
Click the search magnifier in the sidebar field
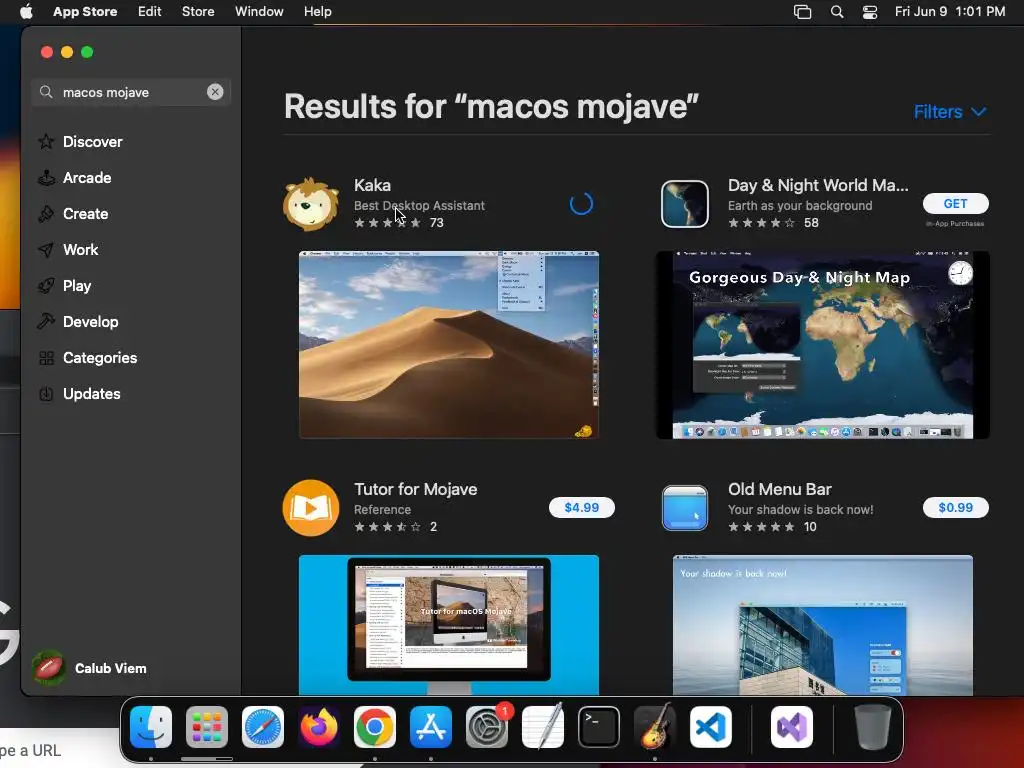[x=46, y=92]
